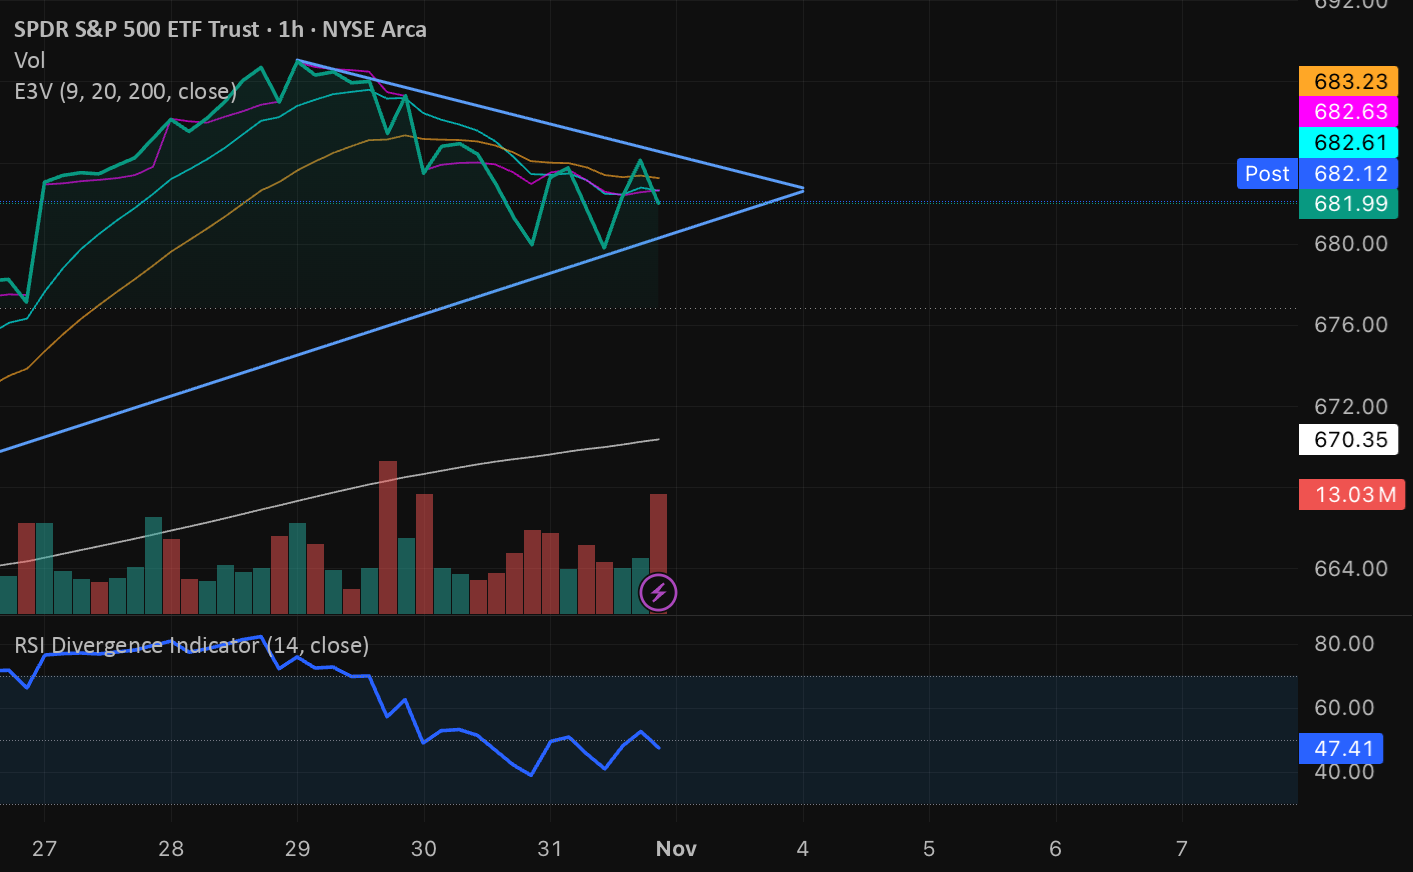The image size is (1413, 872).
Task: Click the Nov label on the time axis
Action: tap(676, 848)
